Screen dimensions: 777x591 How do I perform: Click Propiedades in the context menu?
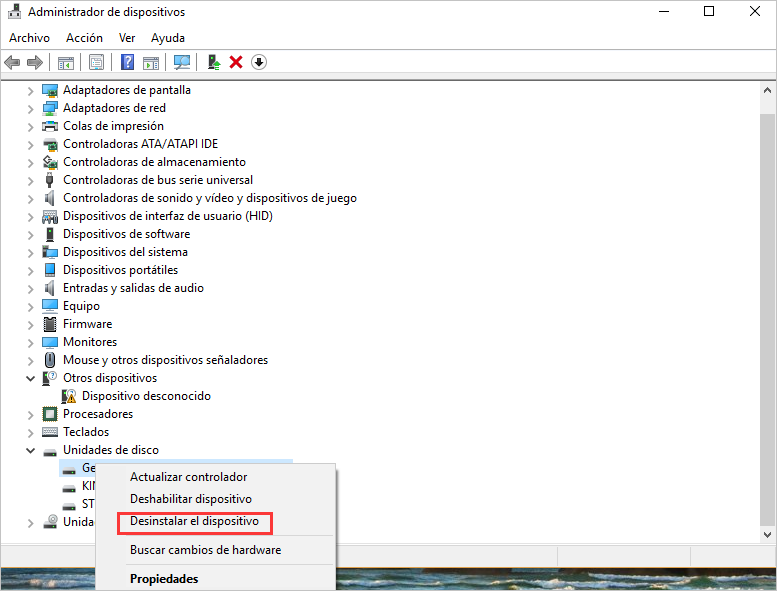point(164,578)
